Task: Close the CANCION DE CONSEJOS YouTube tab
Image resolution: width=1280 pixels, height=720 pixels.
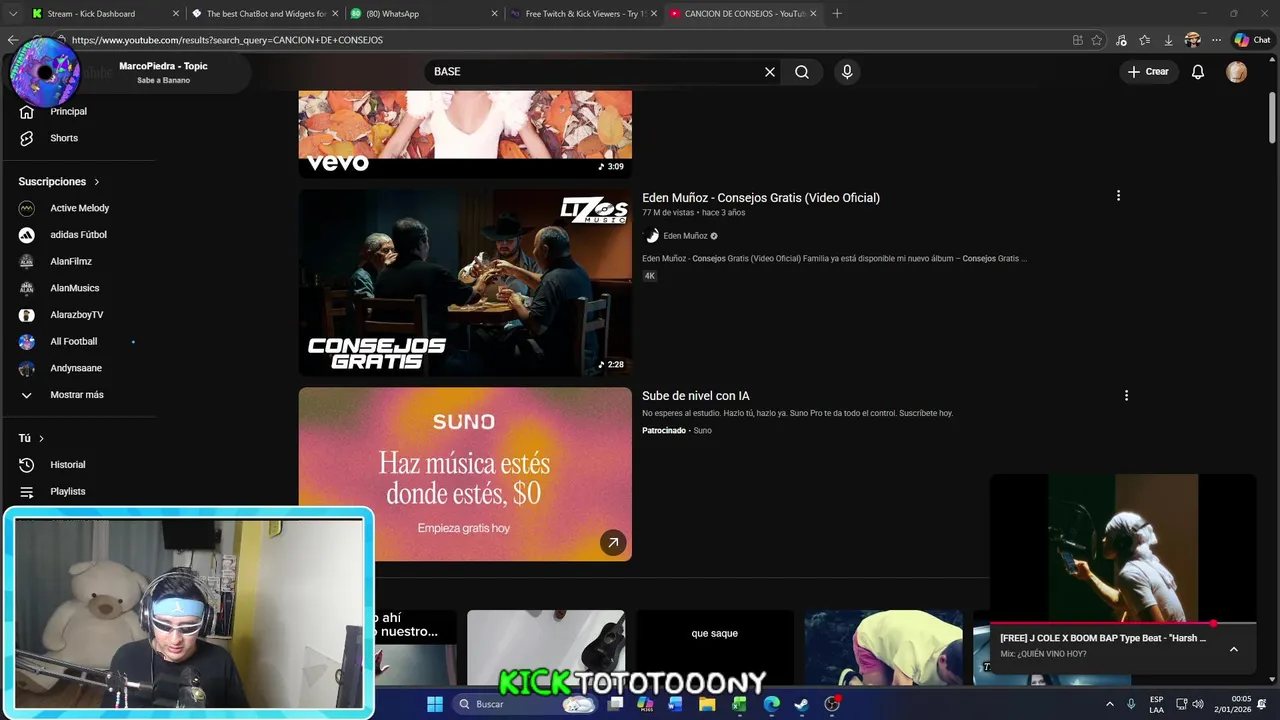Action: click(x=813, y=14)
